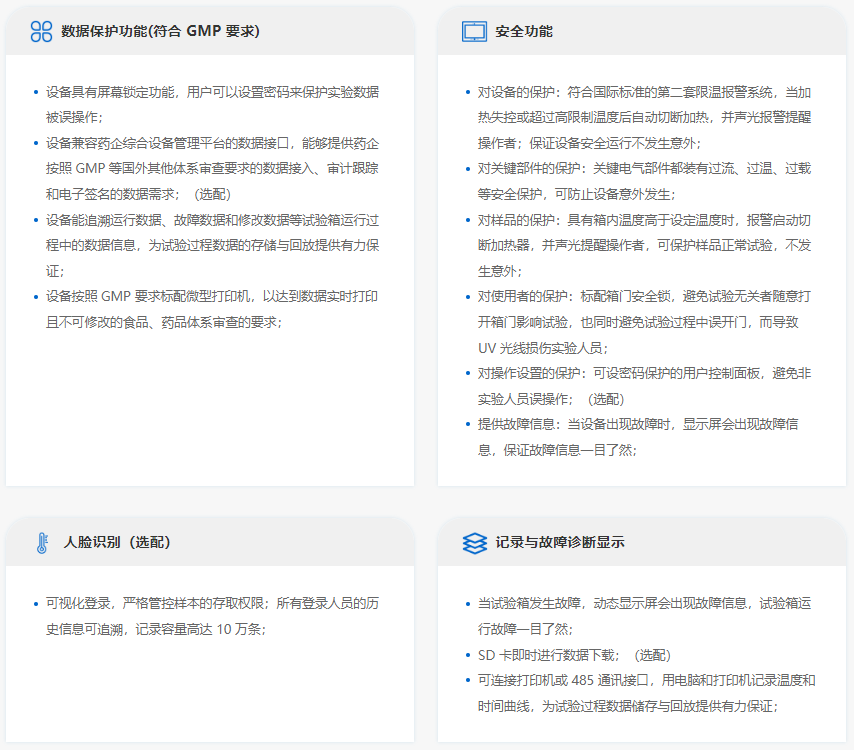
Task: Click the 设备兼容药企综合设备管理平台 bullet item
Action: (212, 168)
